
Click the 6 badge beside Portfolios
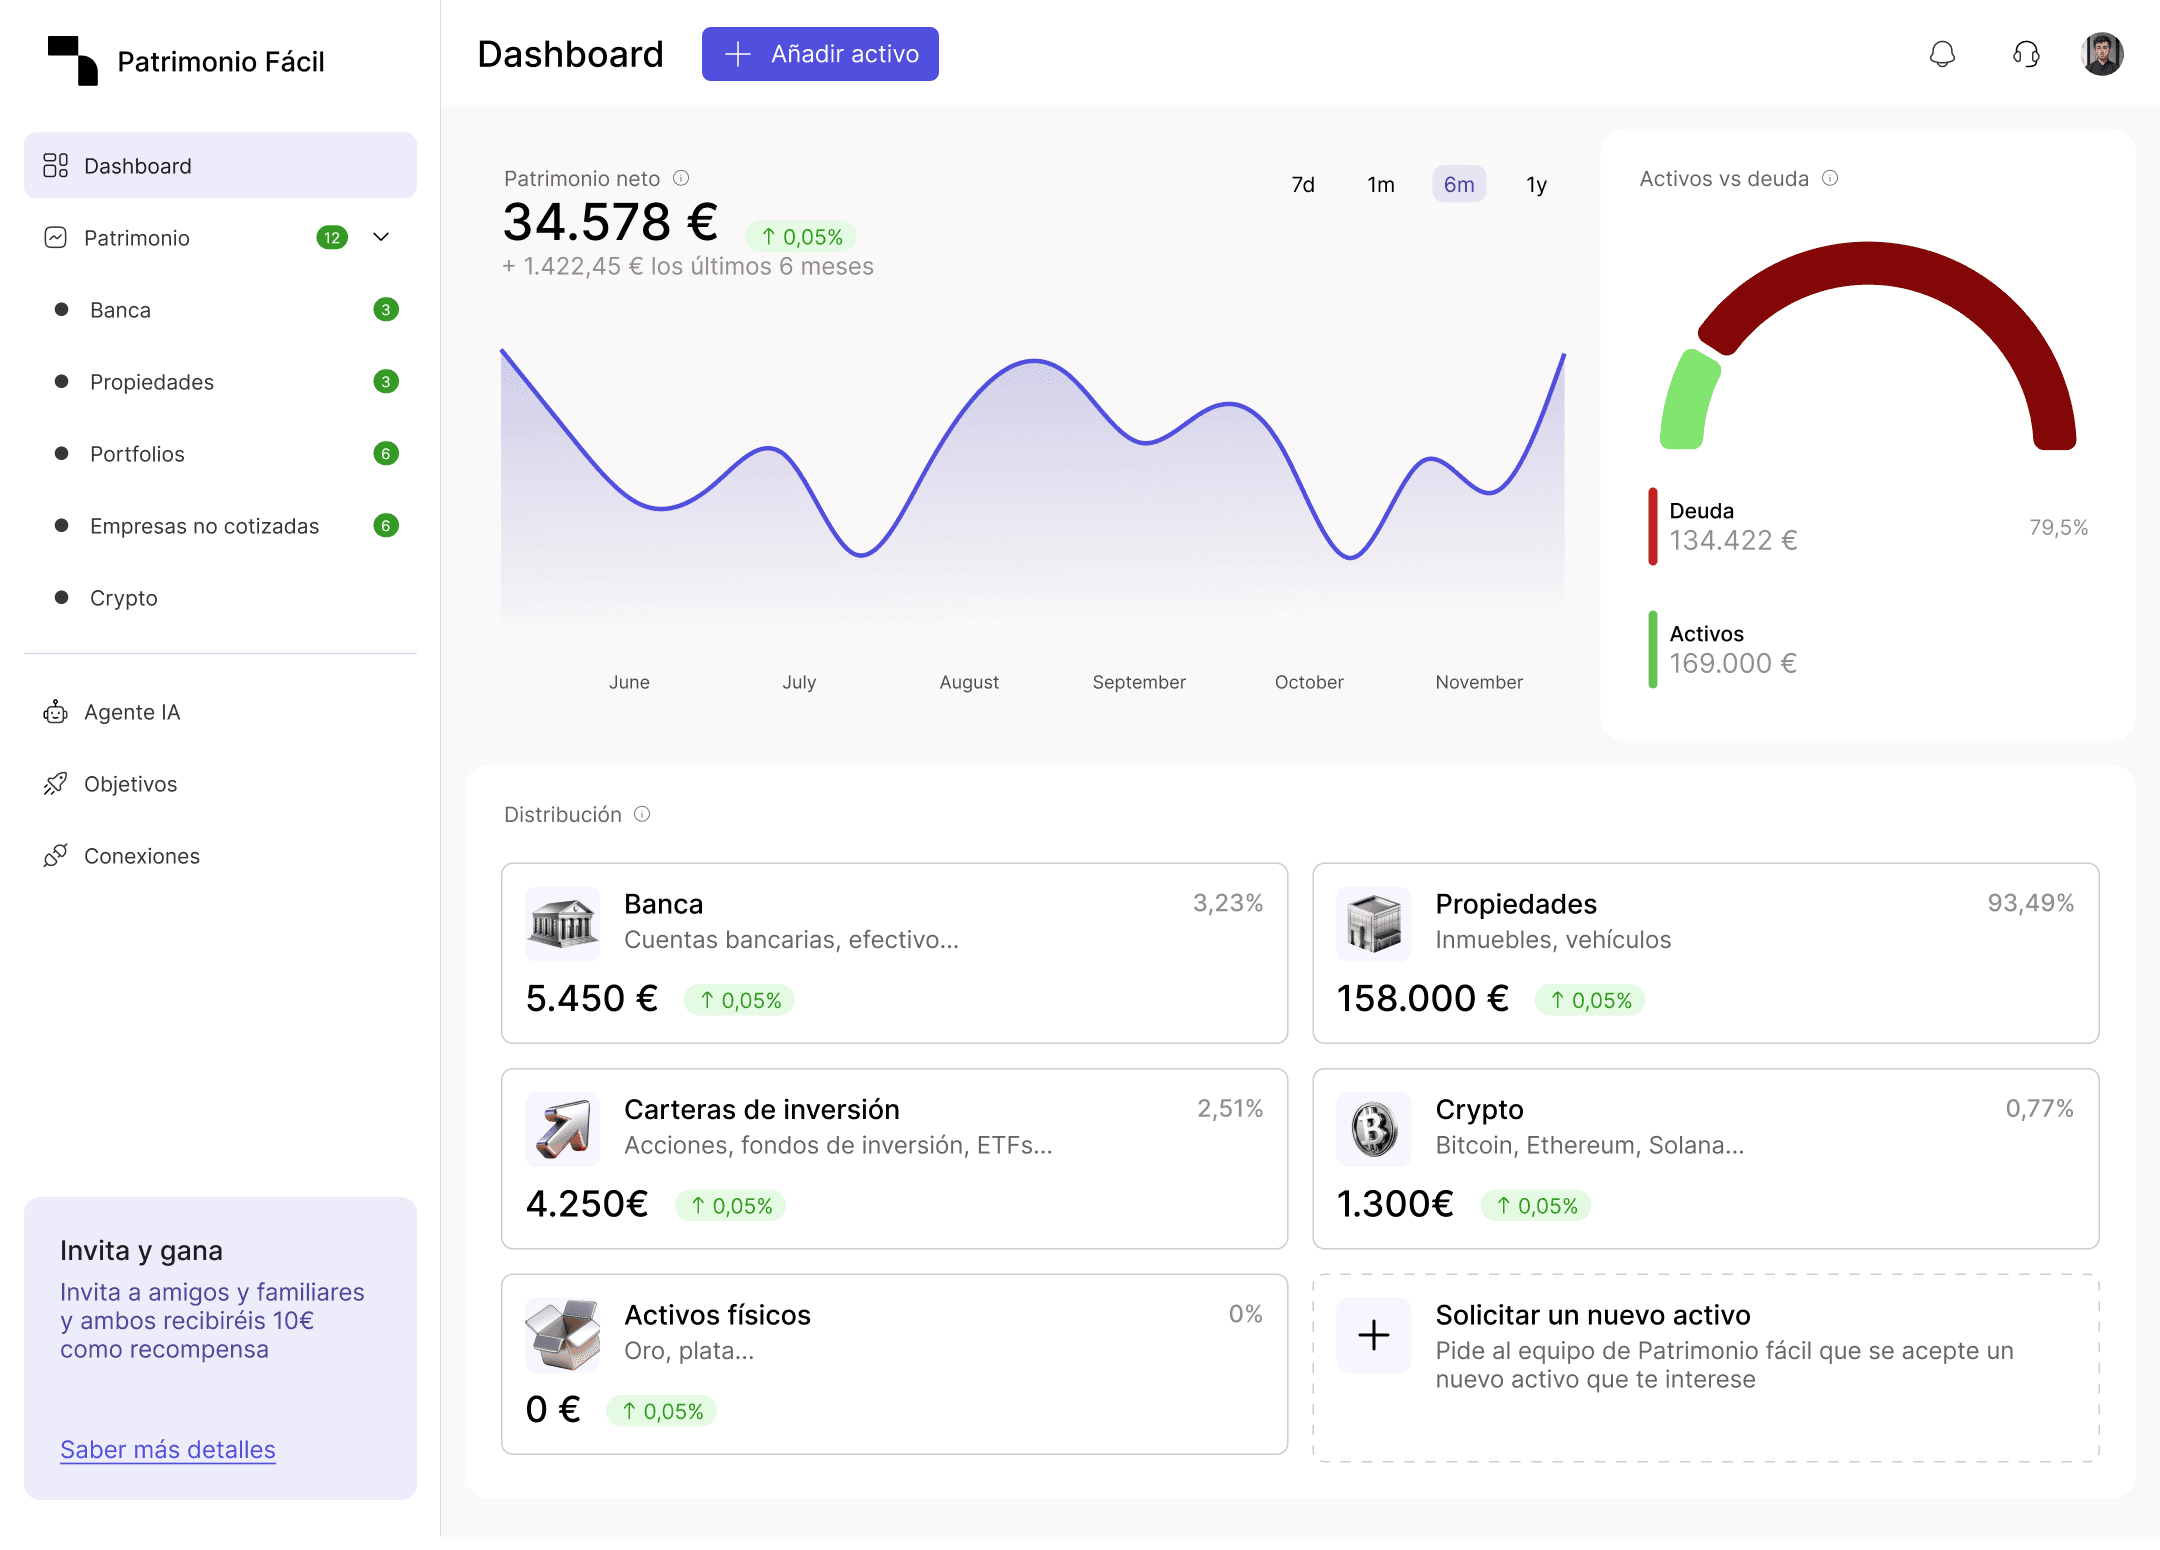point(386,454)
